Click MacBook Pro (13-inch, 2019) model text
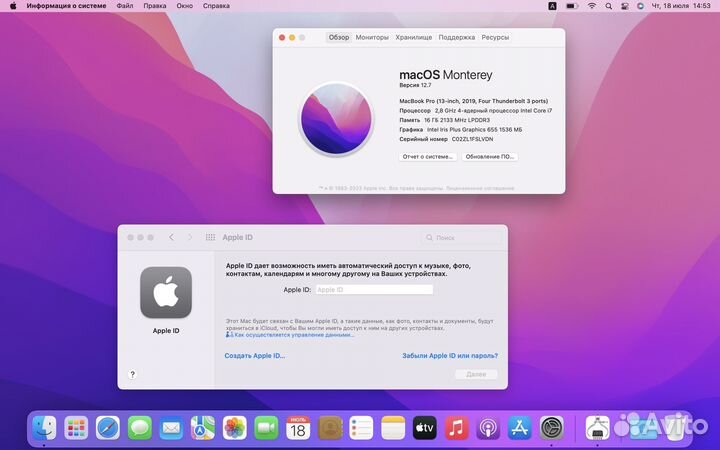The height and width of the screenshot is (450, 720). click(473, 101)
